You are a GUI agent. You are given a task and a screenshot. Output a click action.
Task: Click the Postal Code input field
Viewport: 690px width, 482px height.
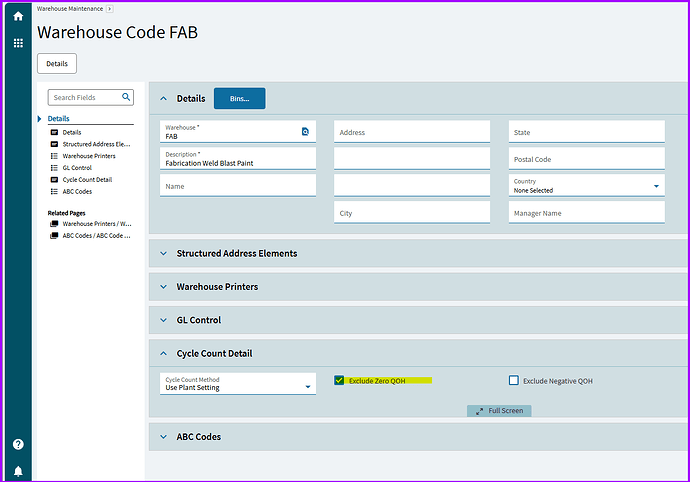click(x=587, y=158)
